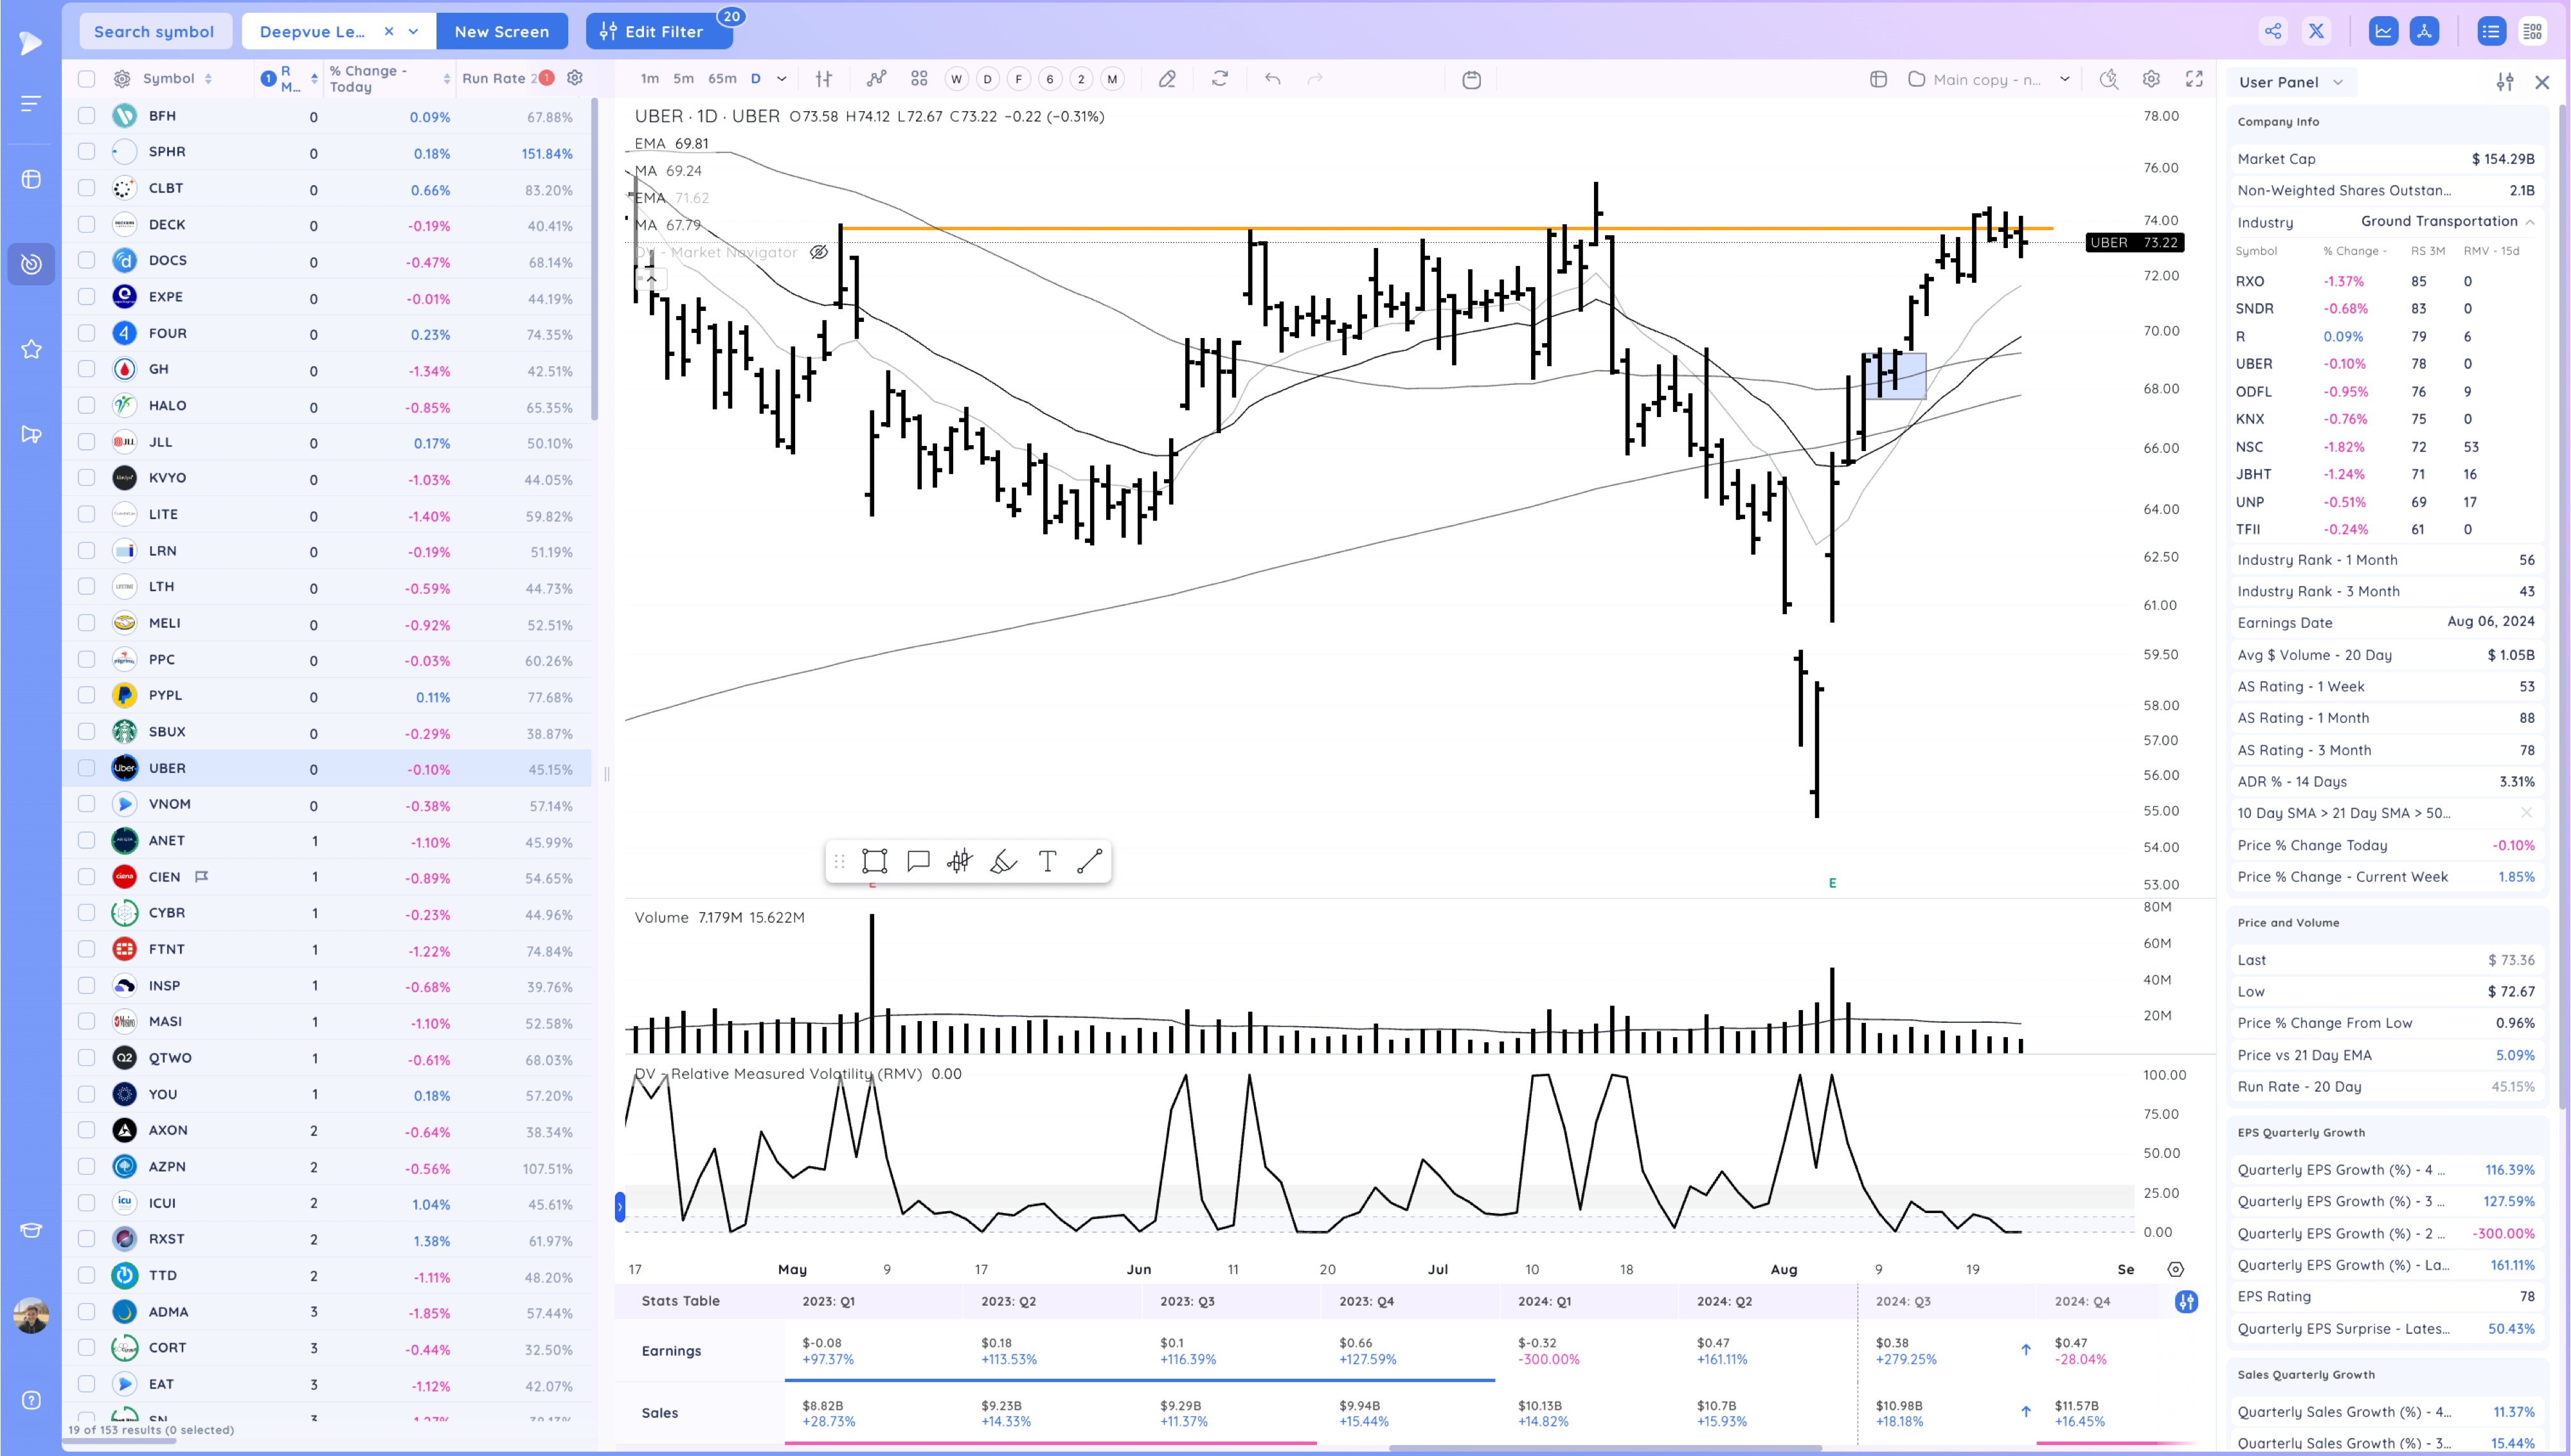This screenshot has height=1456, width=2571.
Task: Open the watchlist star icon in sidebar
Action: click(x=31, y=349)
